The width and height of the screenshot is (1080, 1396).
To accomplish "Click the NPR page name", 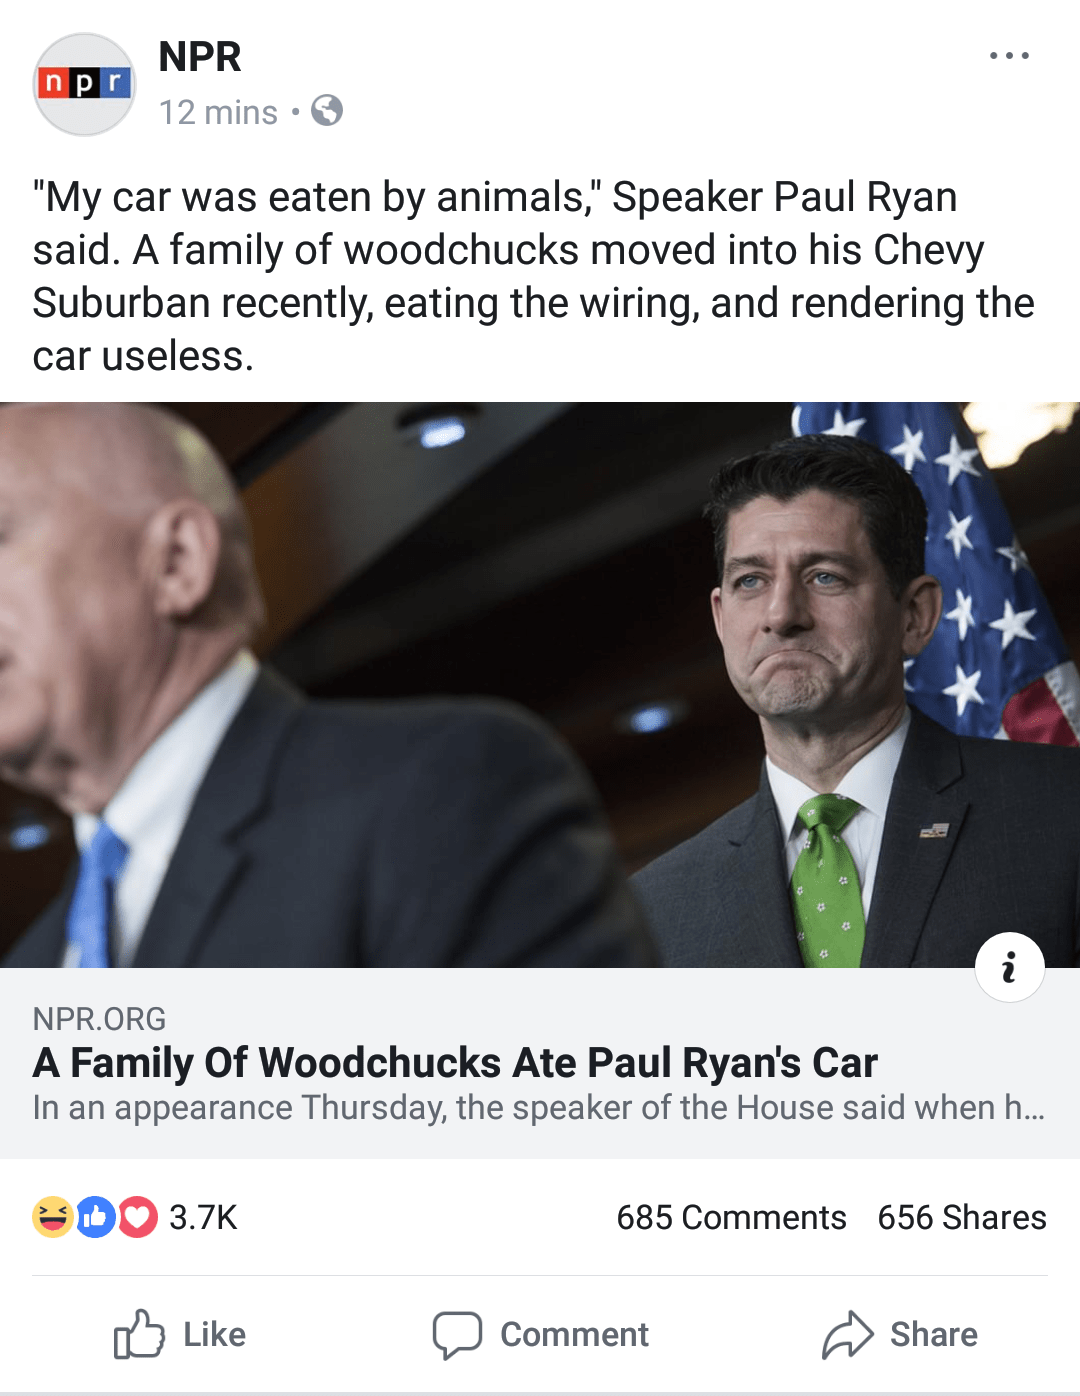I will pyautogui.click(x=200, y=57).
